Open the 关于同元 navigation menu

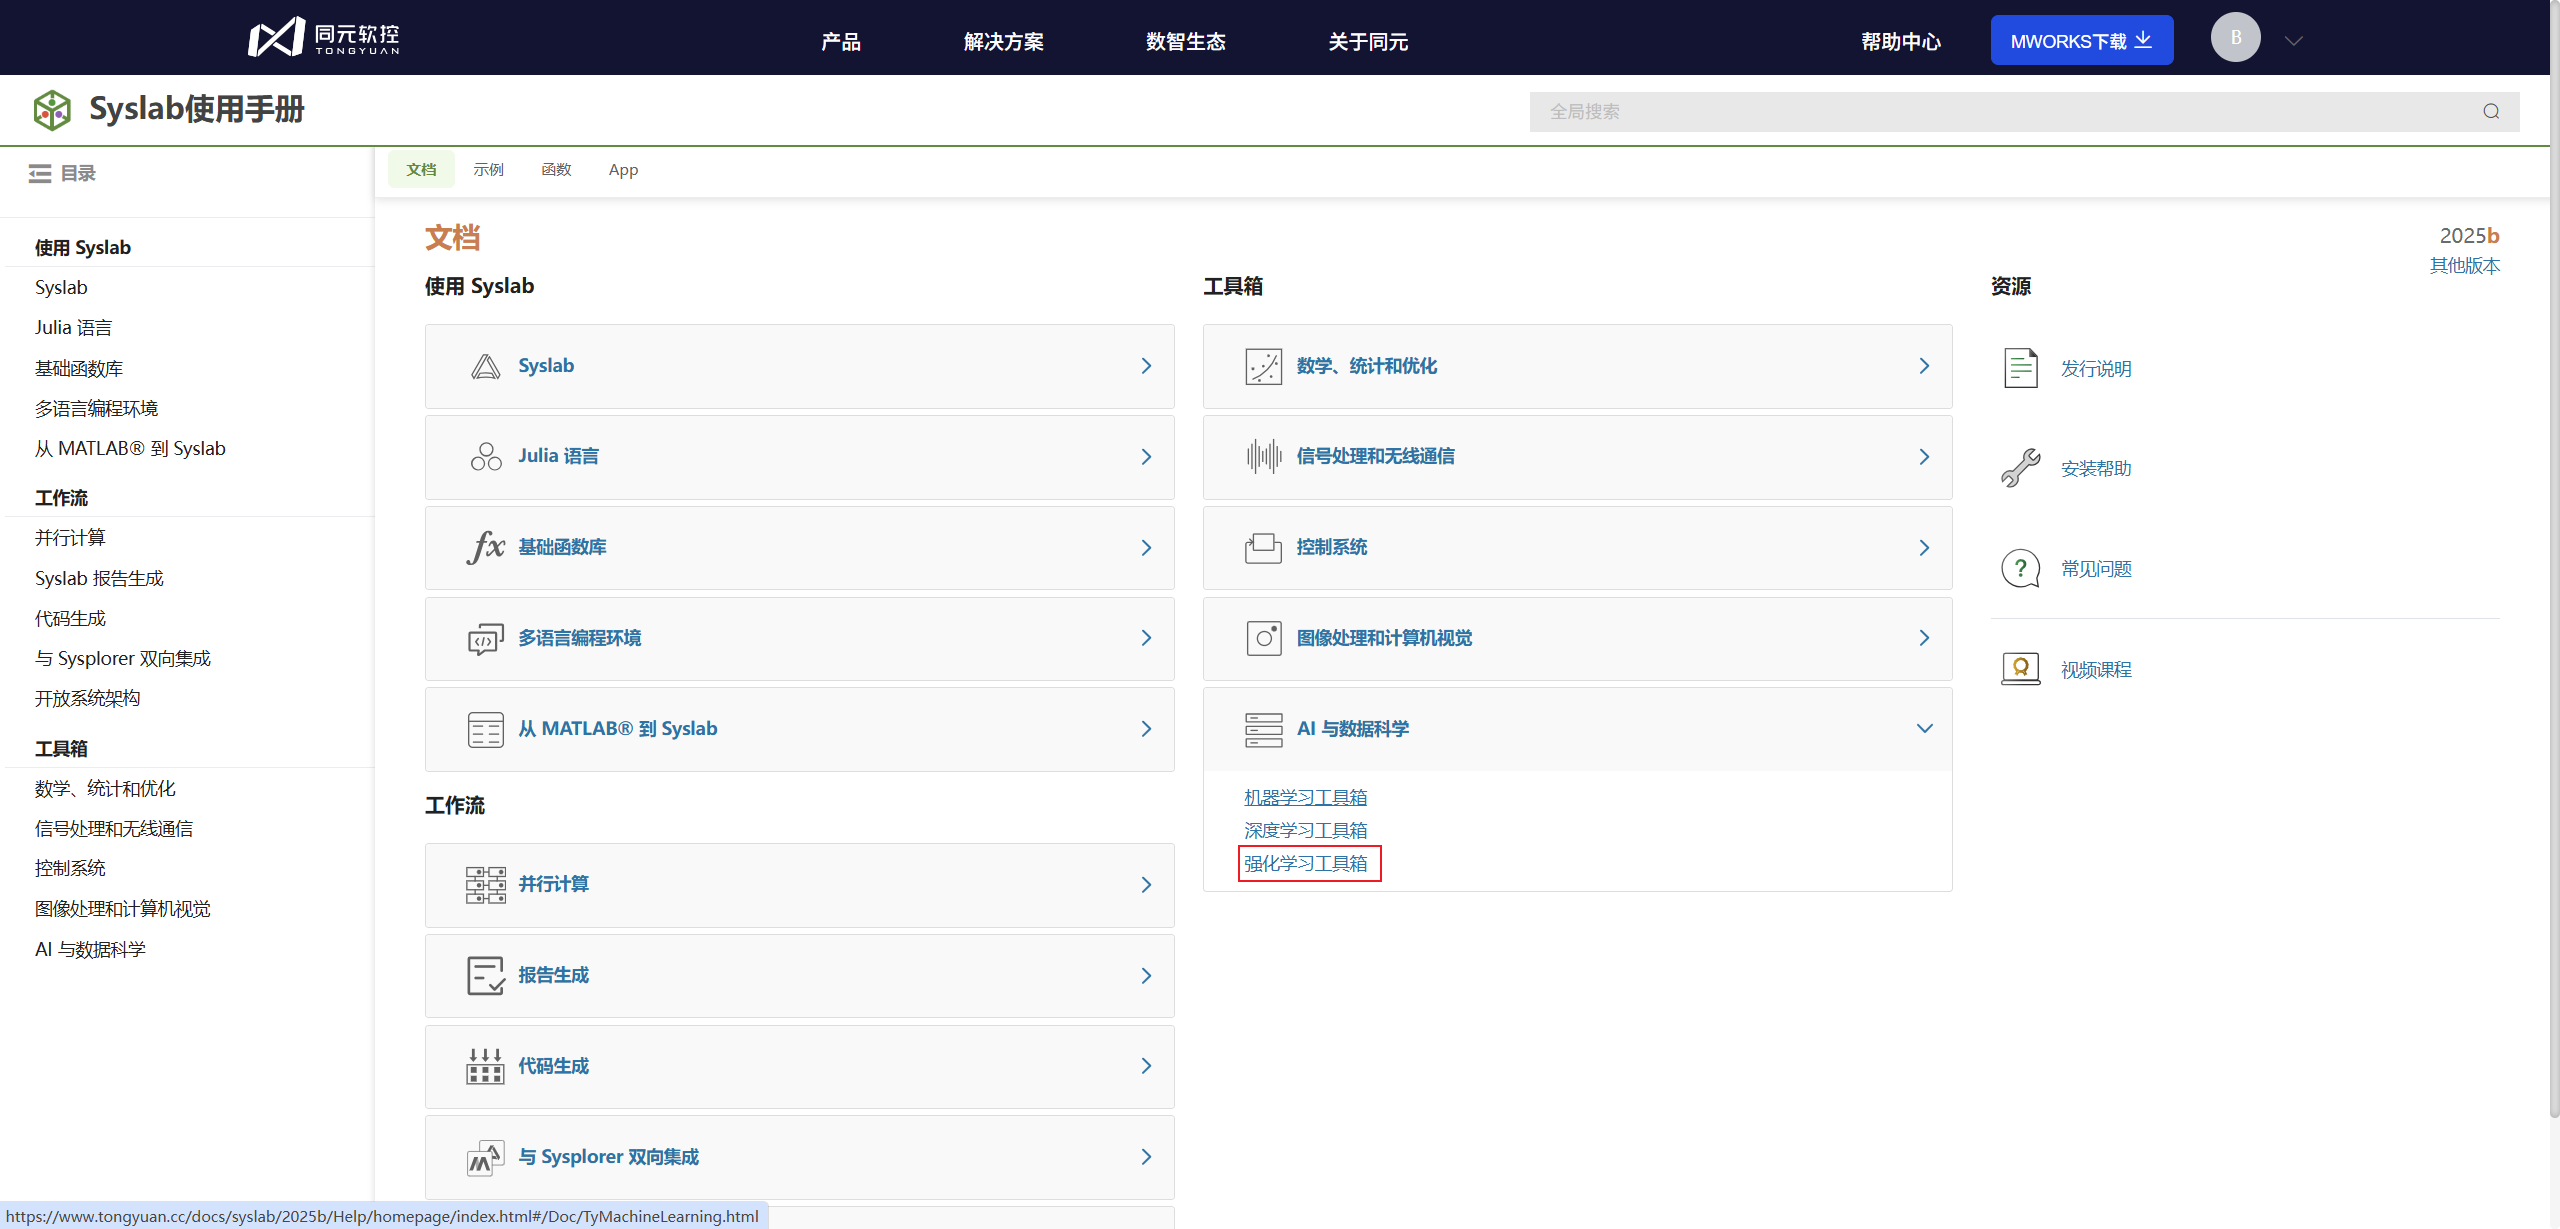[x=1367, y=42]
